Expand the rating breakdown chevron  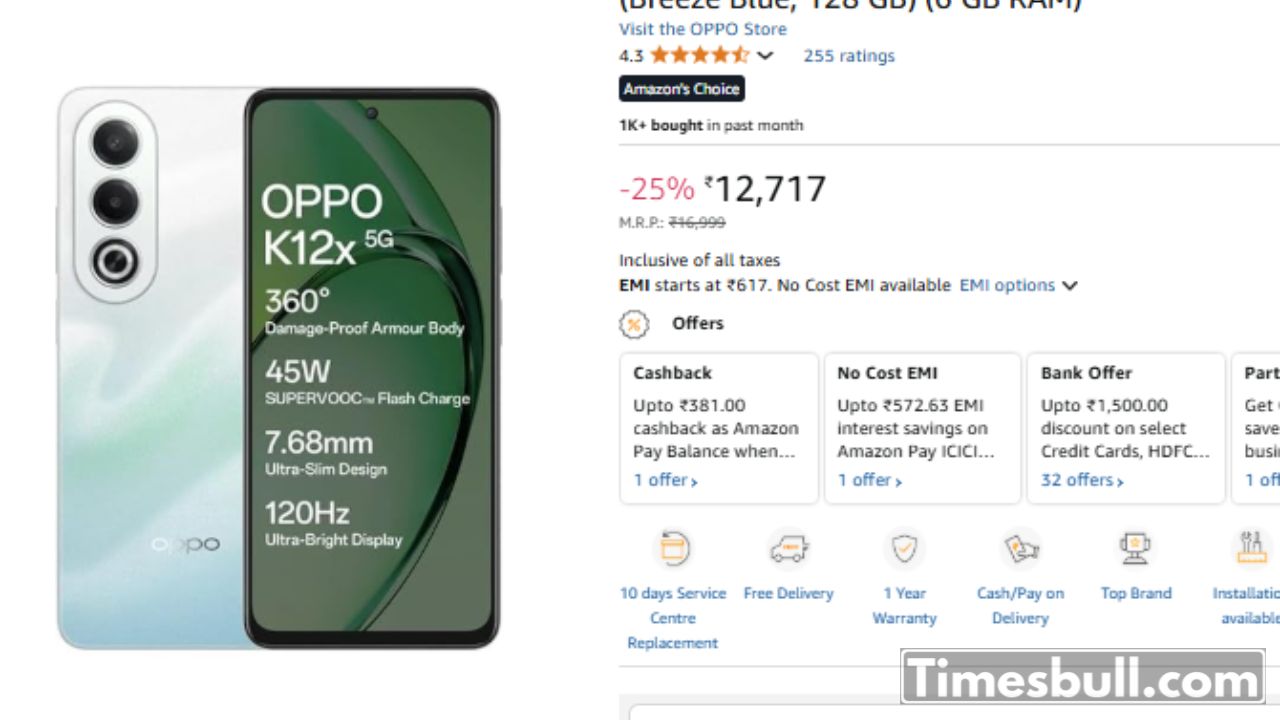765,56
